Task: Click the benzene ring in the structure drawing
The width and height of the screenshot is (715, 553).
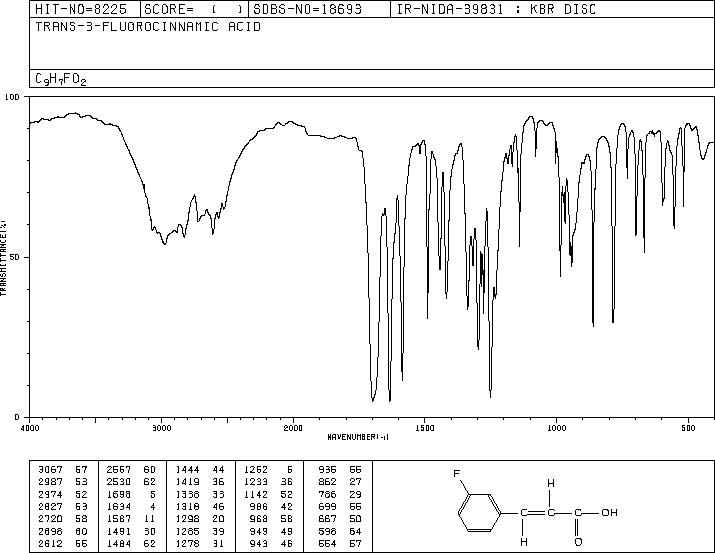Action: click(480, 512)
